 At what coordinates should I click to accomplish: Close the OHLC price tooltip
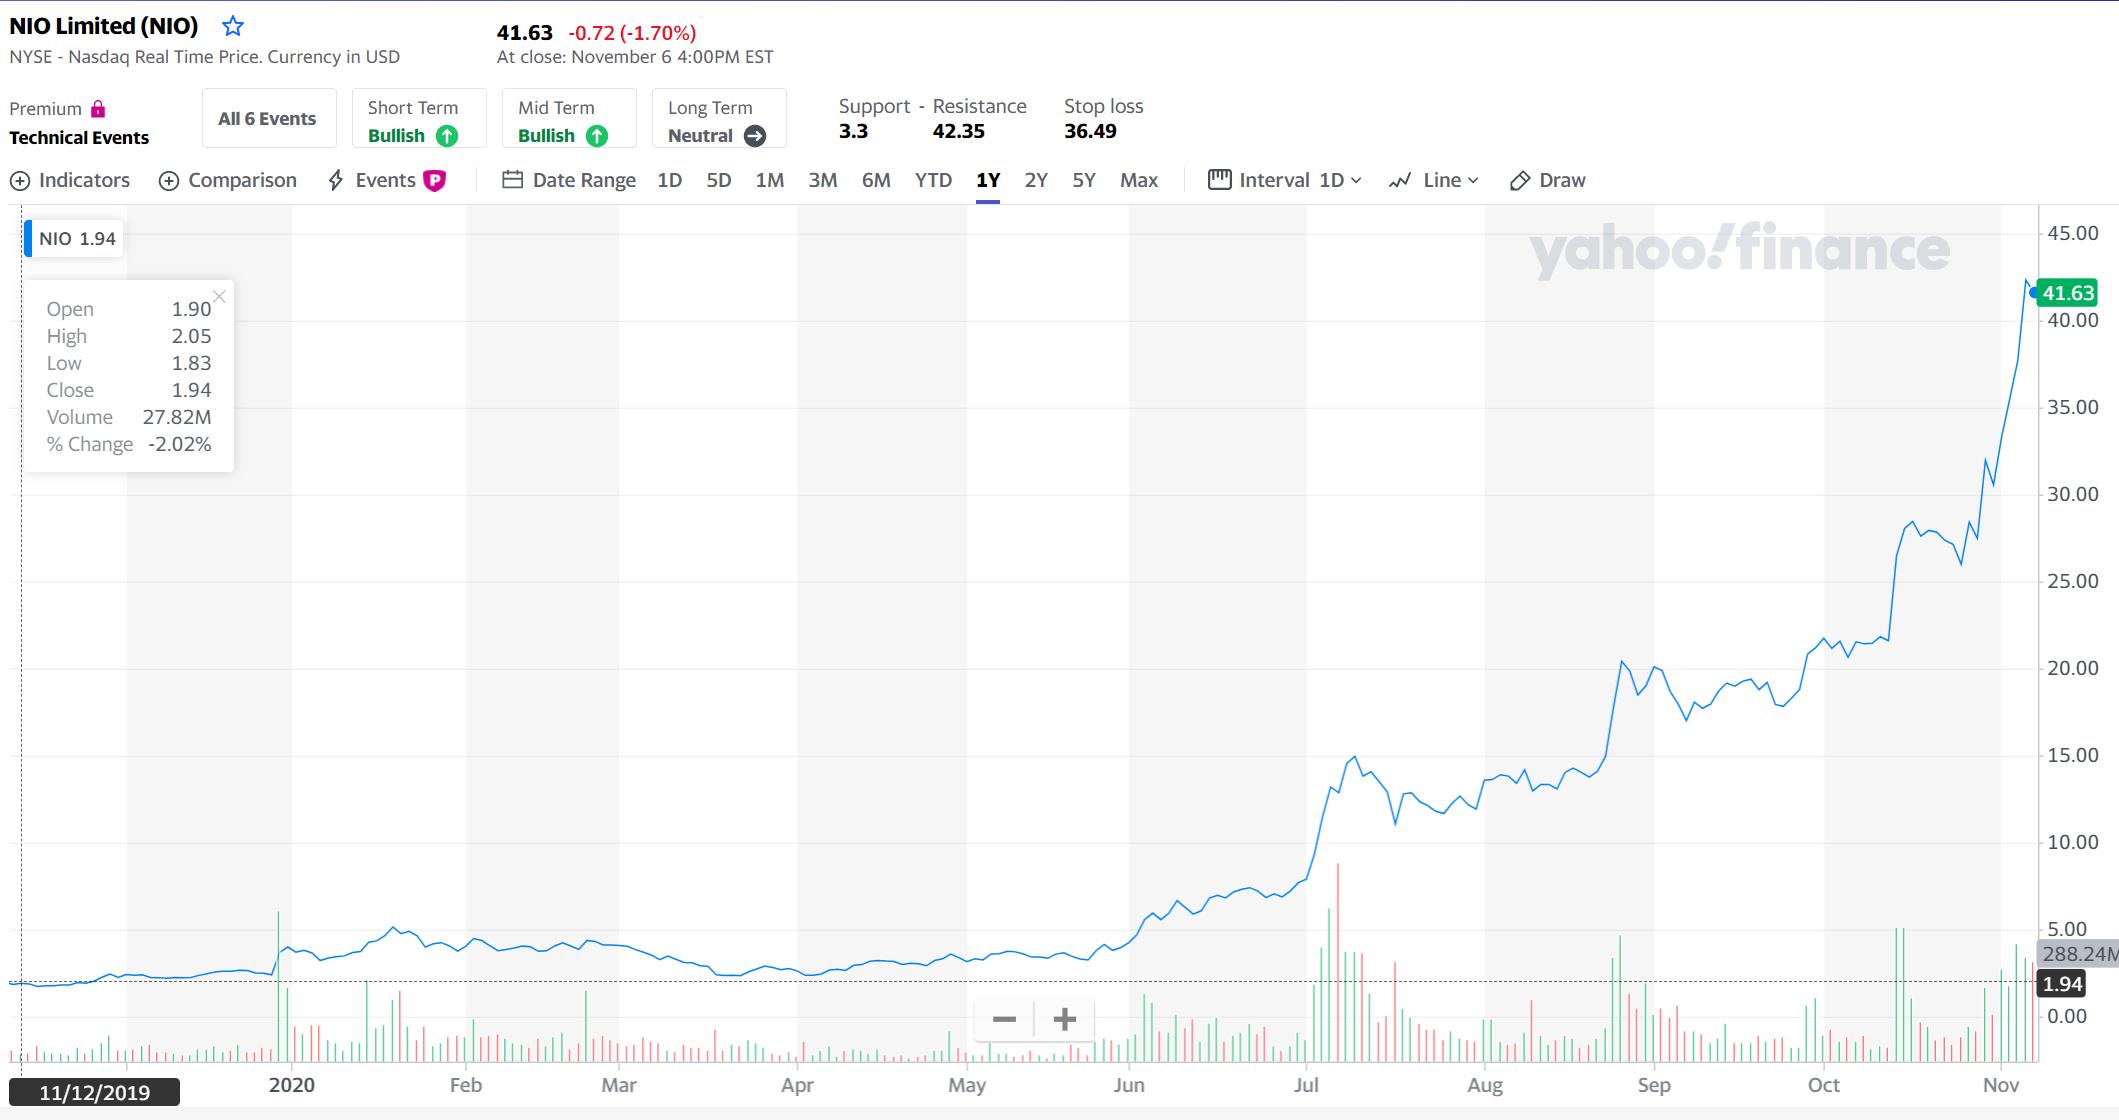pos(219,296)
